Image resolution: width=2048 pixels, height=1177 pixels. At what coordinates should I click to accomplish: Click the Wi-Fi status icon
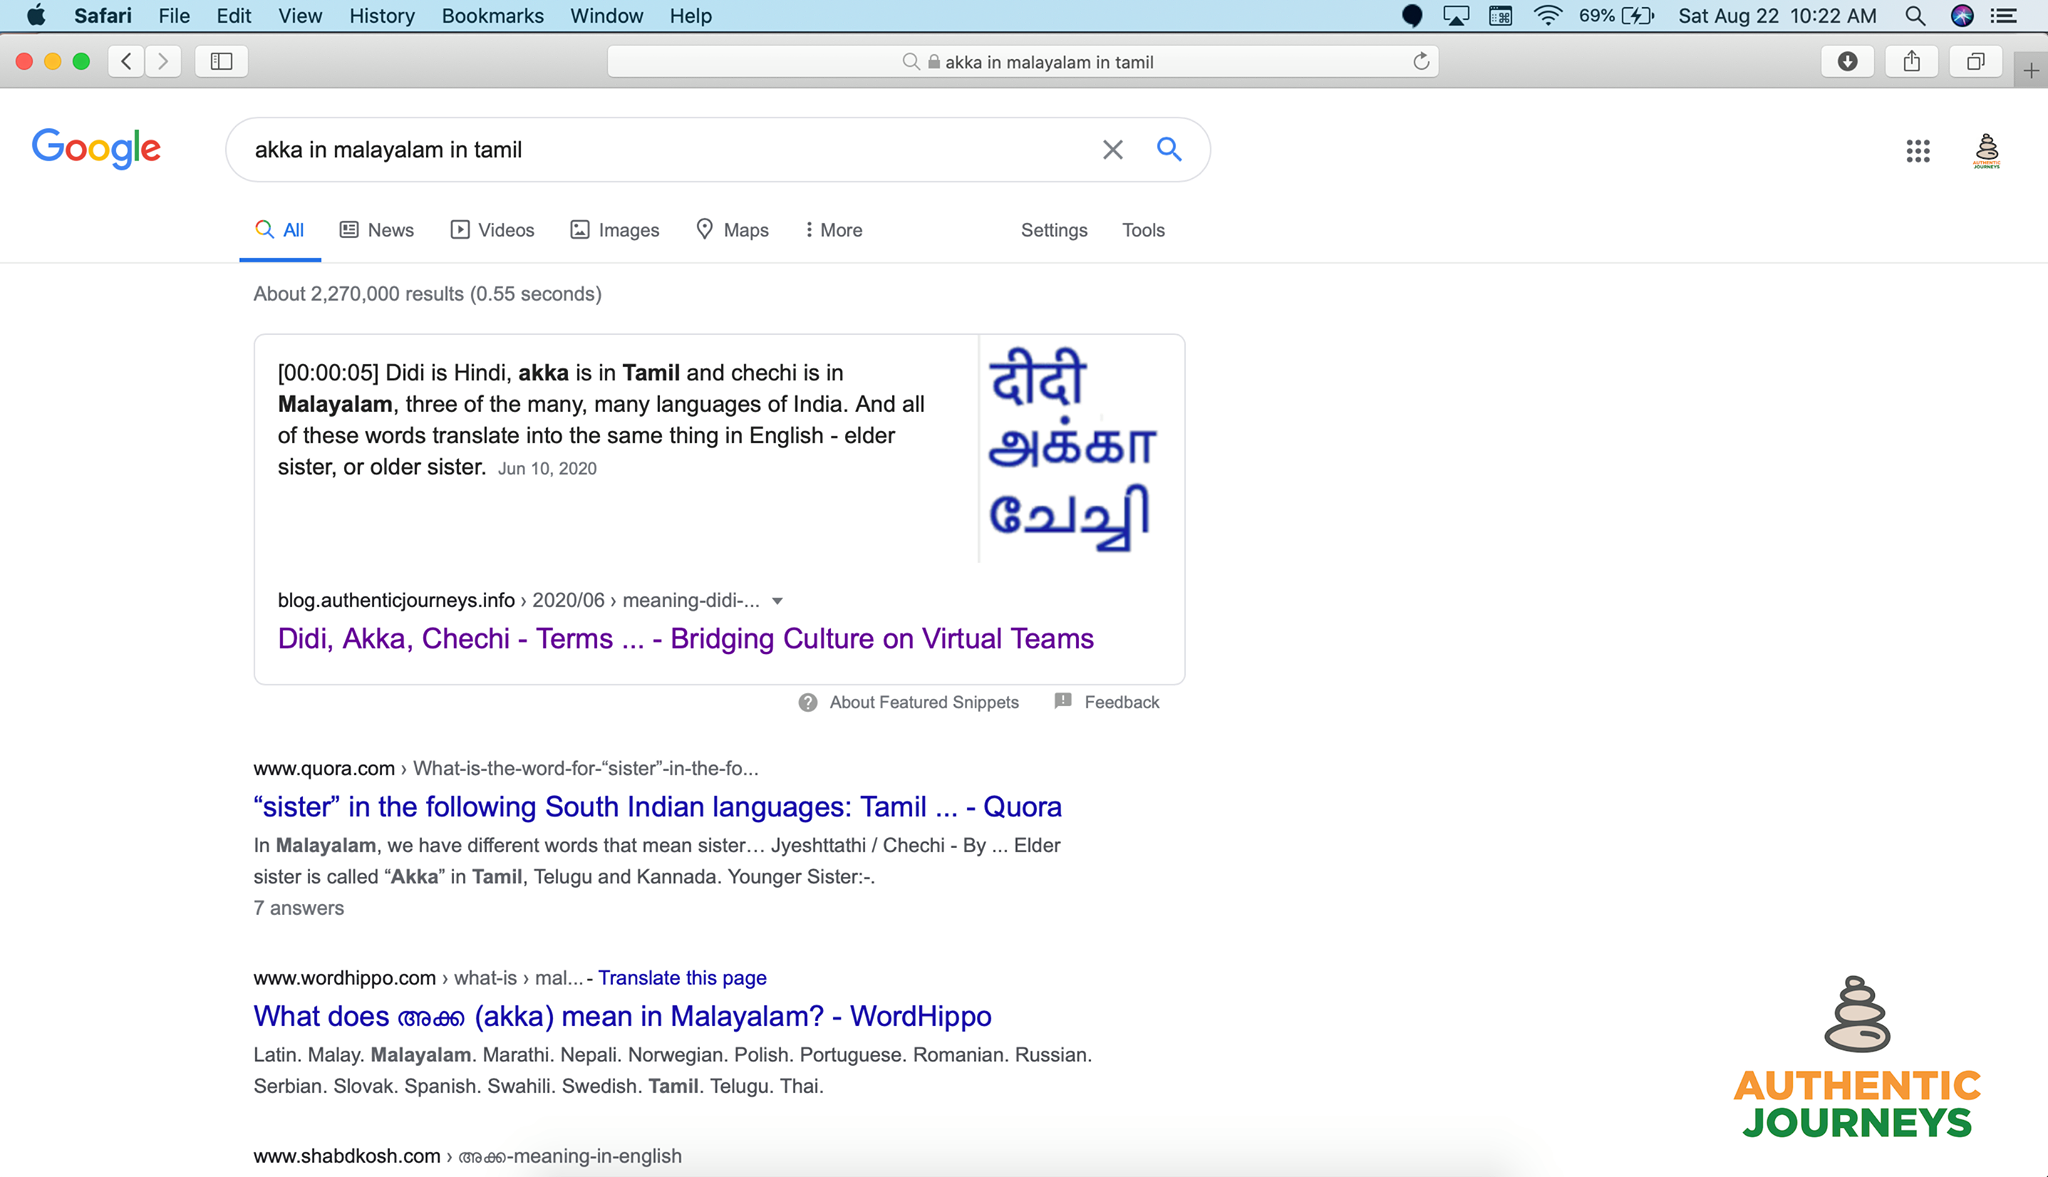coord(1548,16)
